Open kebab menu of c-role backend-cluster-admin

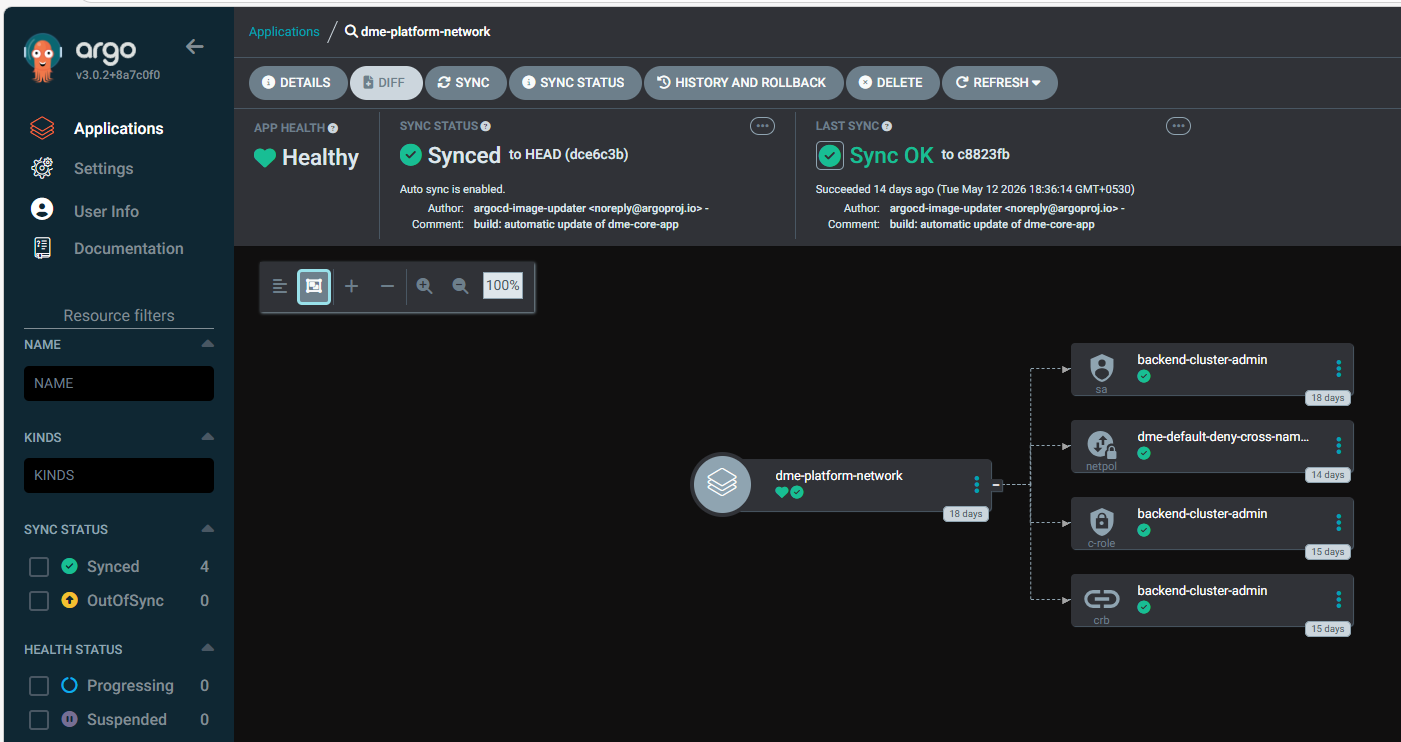coord(1338,523)
